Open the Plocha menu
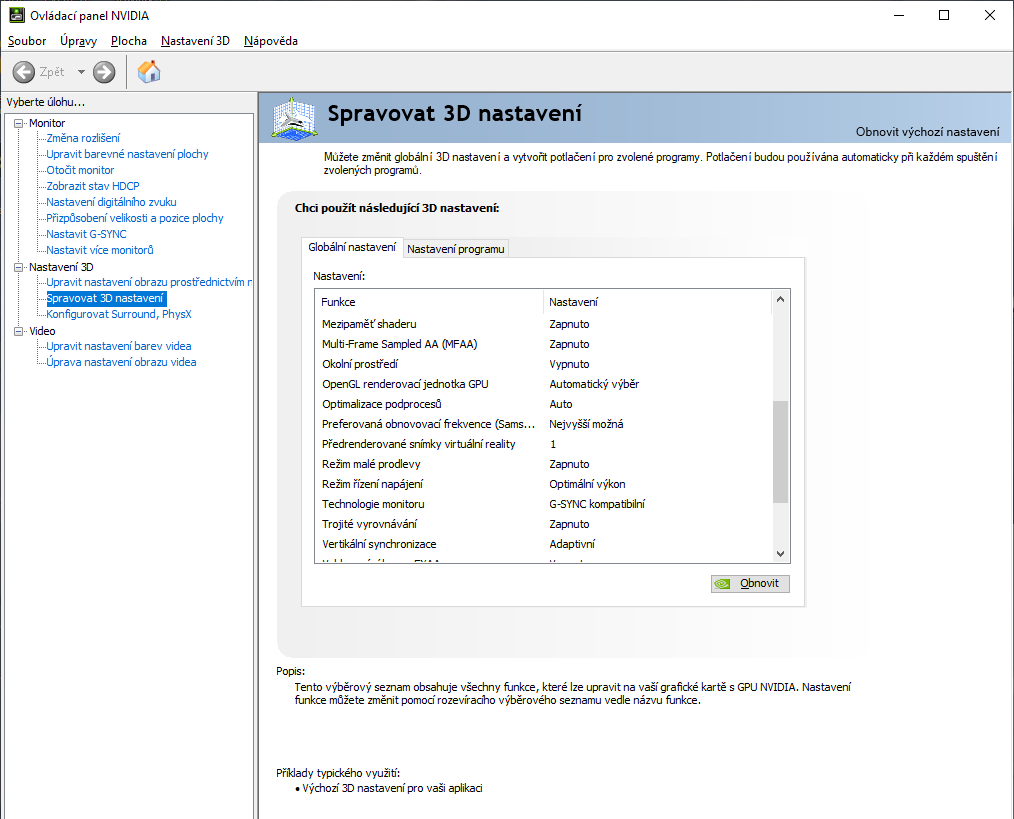 [x=129, y=41]
